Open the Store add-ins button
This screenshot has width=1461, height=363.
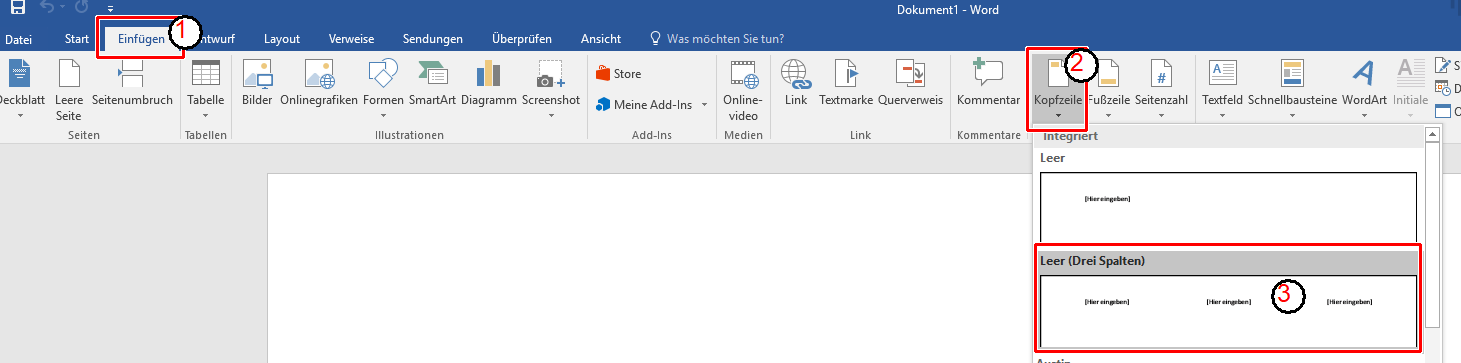point(619,74)
